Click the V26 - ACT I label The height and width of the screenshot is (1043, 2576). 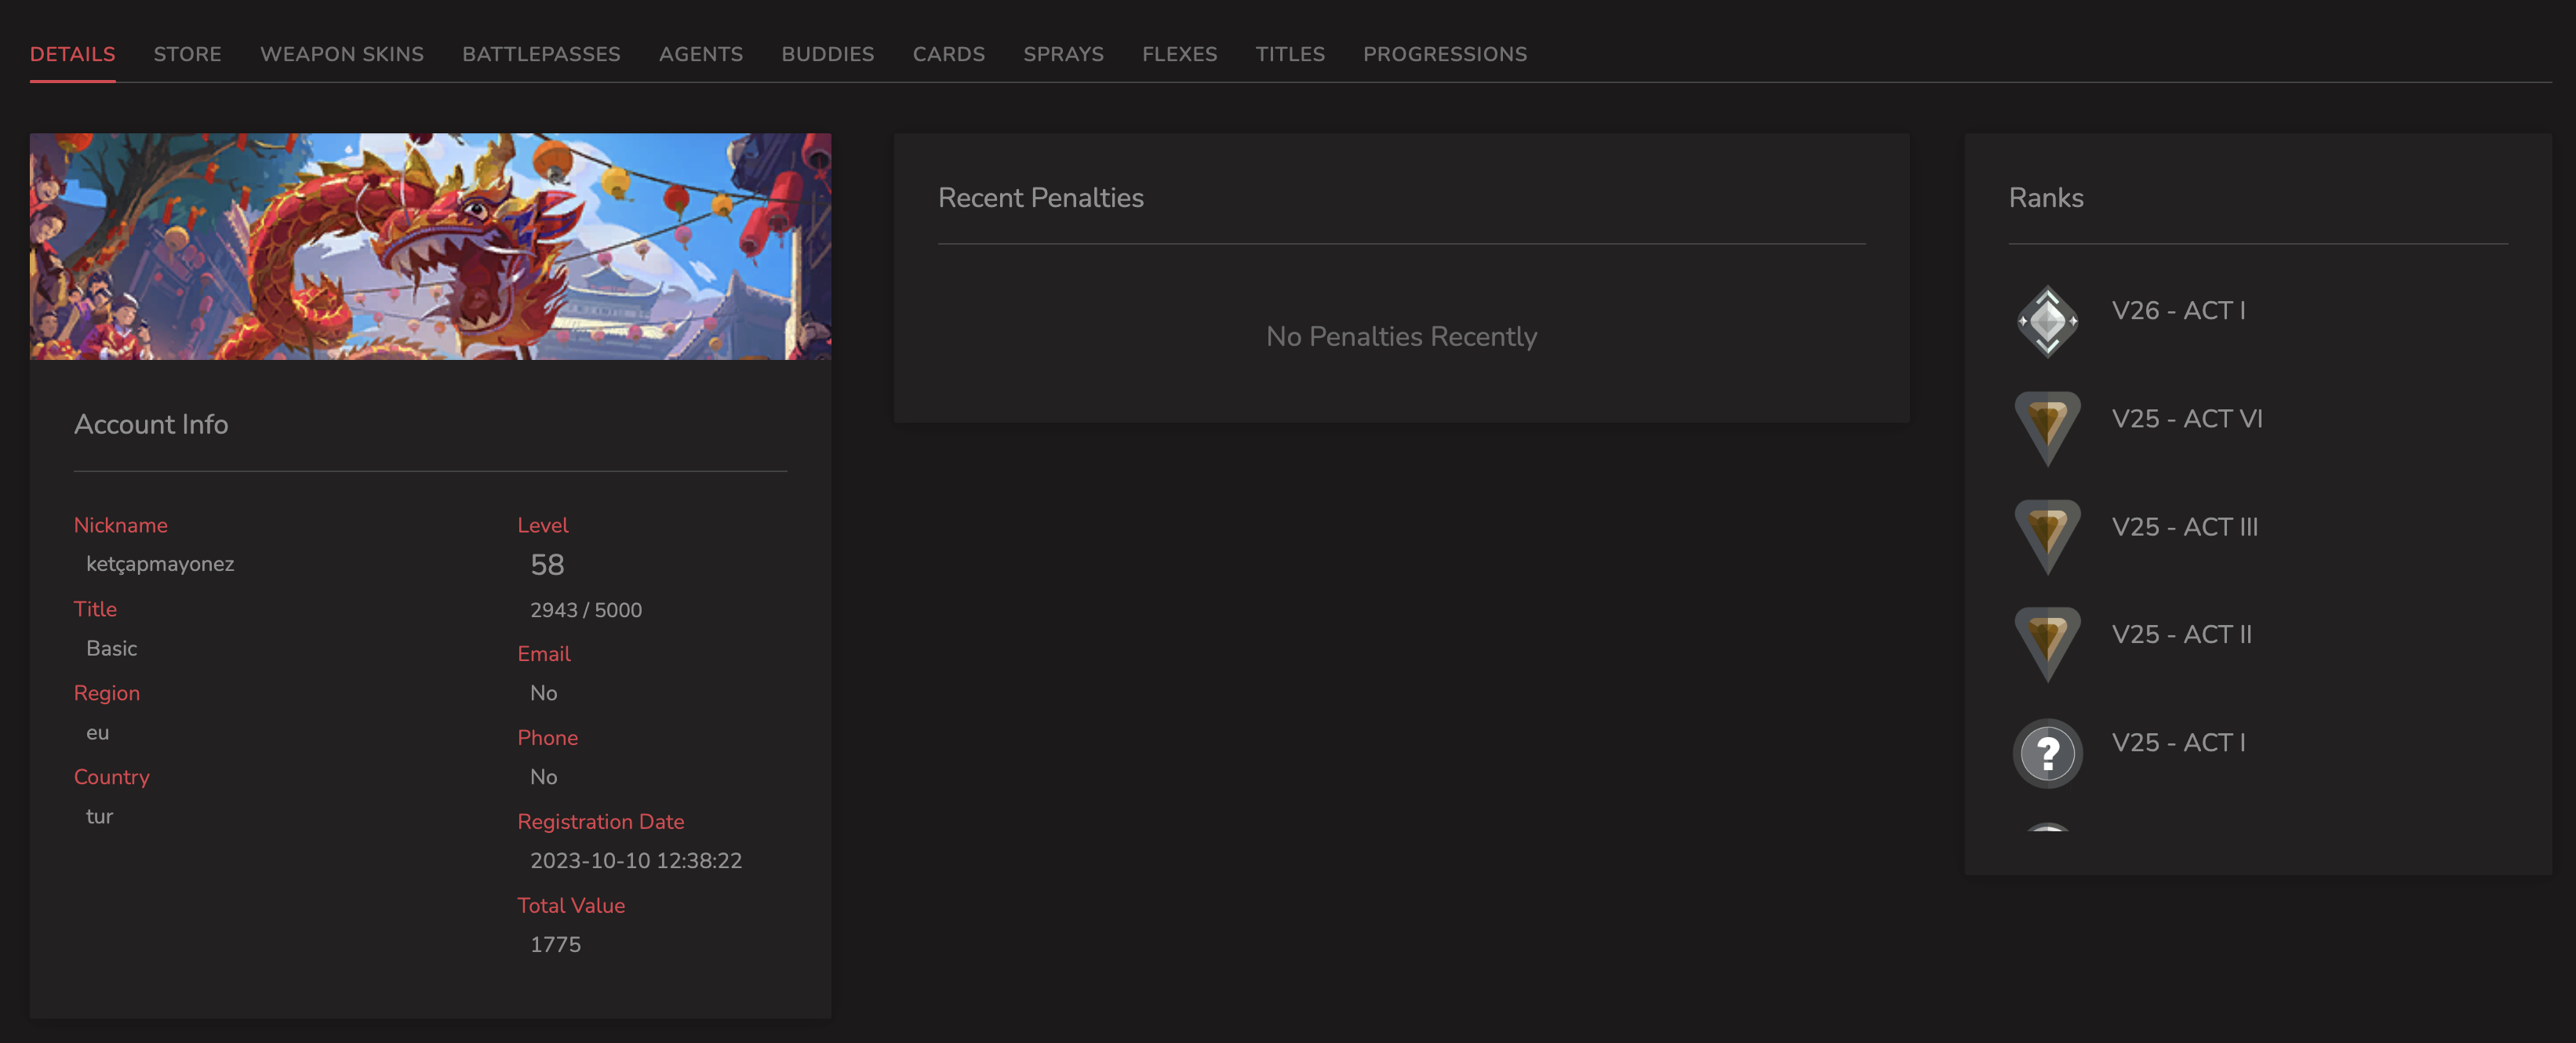(2178, 310)
